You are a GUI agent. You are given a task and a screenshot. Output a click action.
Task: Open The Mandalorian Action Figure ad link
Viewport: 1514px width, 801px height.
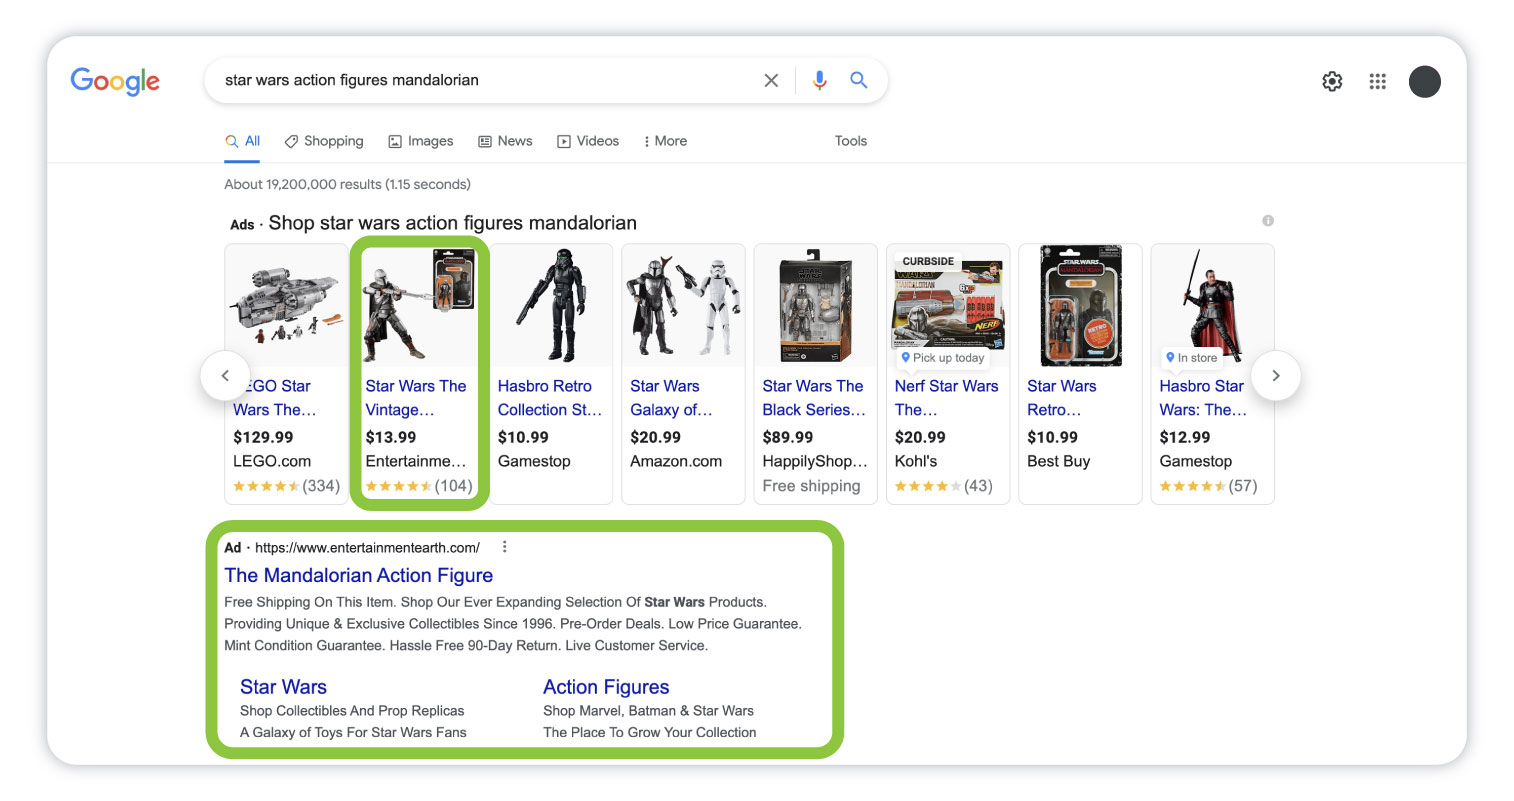click(358, 575)
